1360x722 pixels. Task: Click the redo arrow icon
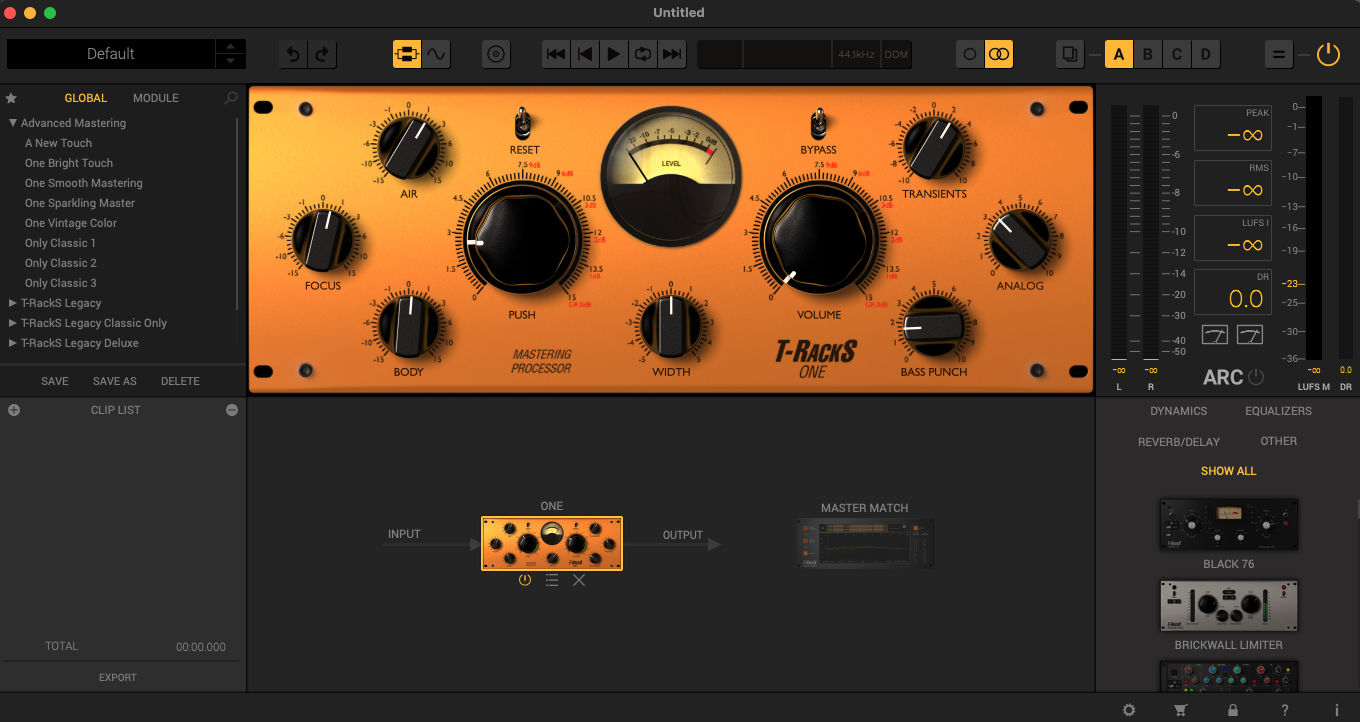click(x=321, y=54)
